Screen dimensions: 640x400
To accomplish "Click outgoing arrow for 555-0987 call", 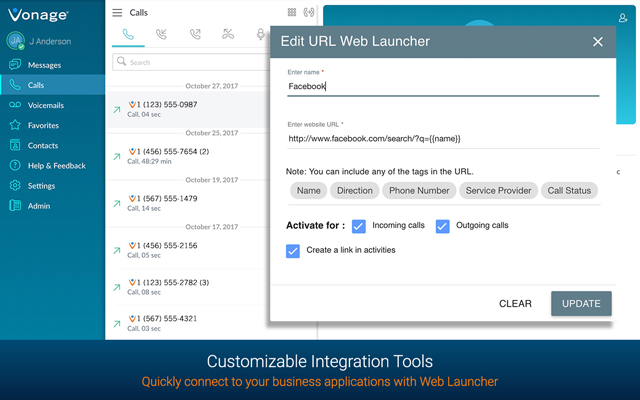I will (x=117, y=109).
